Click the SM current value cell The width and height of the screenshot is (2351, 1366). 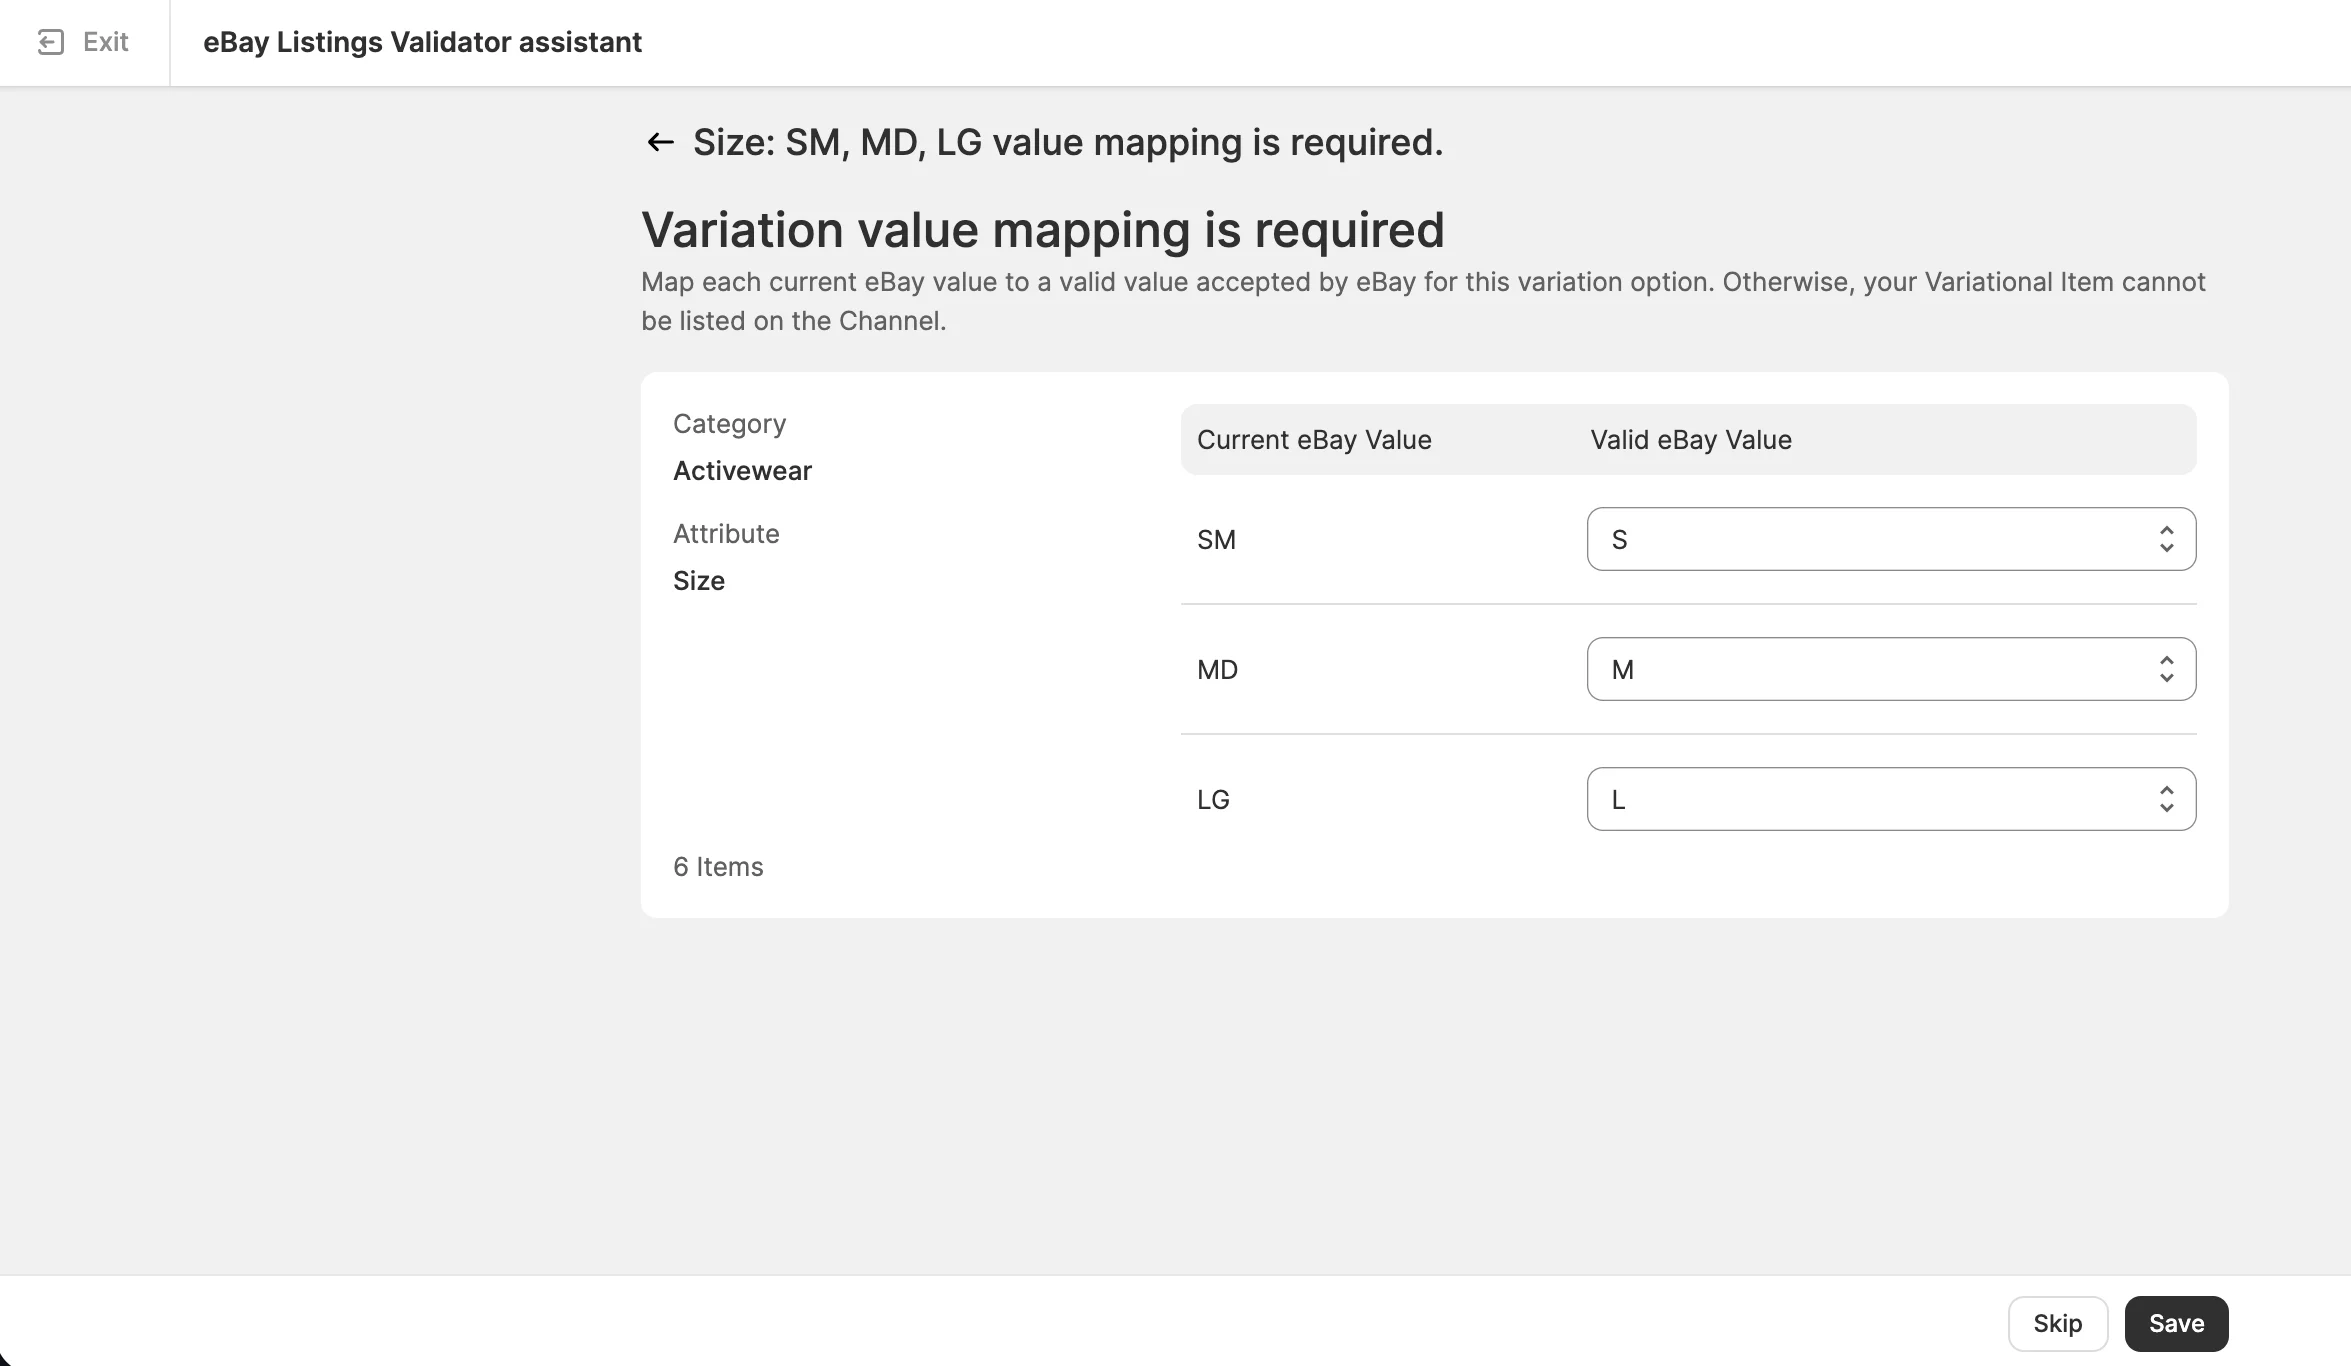point(1216,540)
